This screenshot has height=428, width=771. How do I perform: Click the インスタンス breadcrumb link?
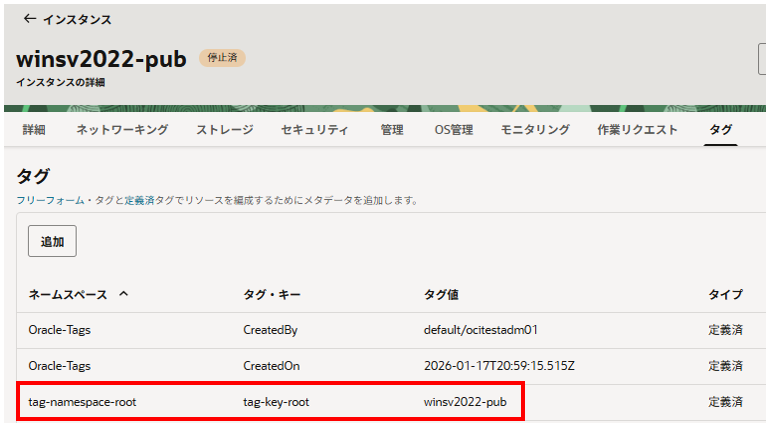pos(77,19)
